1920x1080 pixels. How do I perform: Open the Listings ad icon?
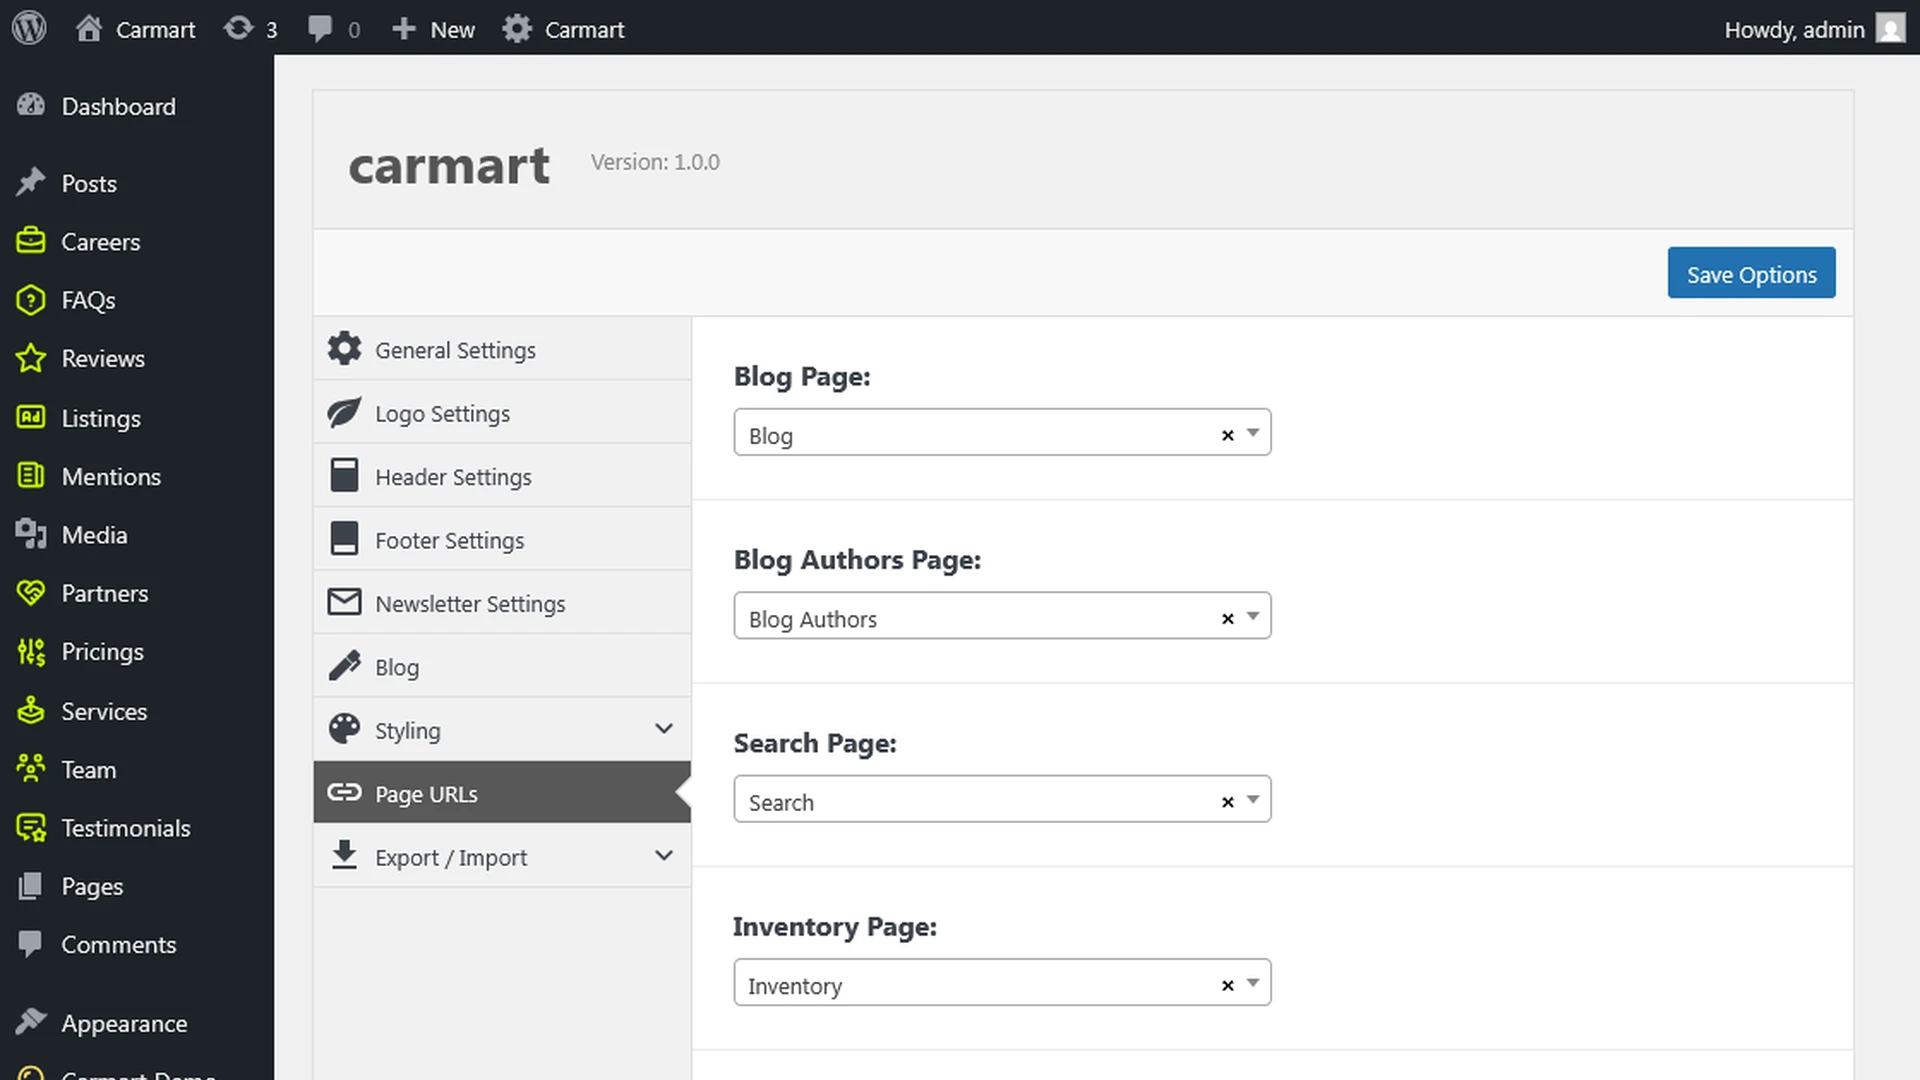point(31,417)
